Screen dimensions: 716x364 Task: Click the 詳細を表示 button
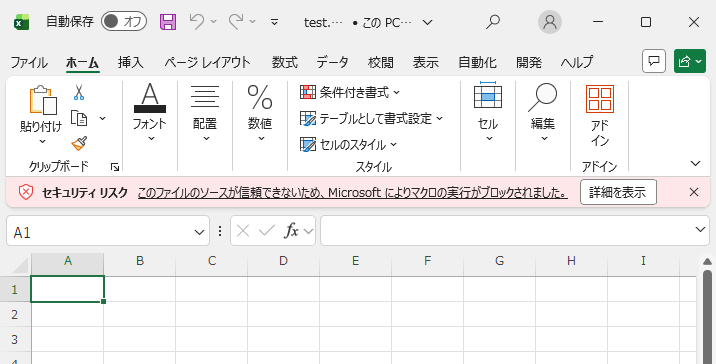pyautogui.click(x=618, y=192)
